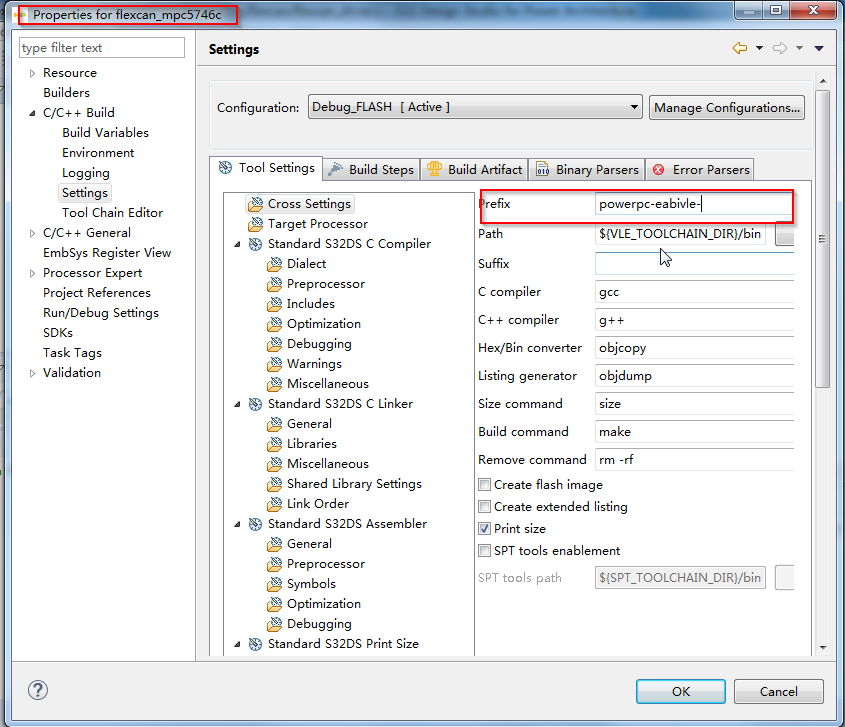Collapse Standard S32DS C Compiler node

click(237, 245)
